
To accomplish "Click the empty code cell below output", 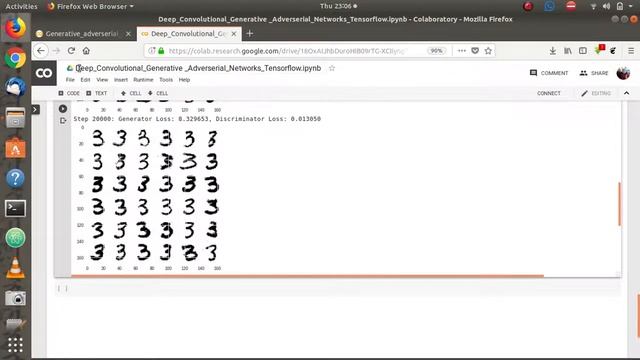I will (338, 289).
